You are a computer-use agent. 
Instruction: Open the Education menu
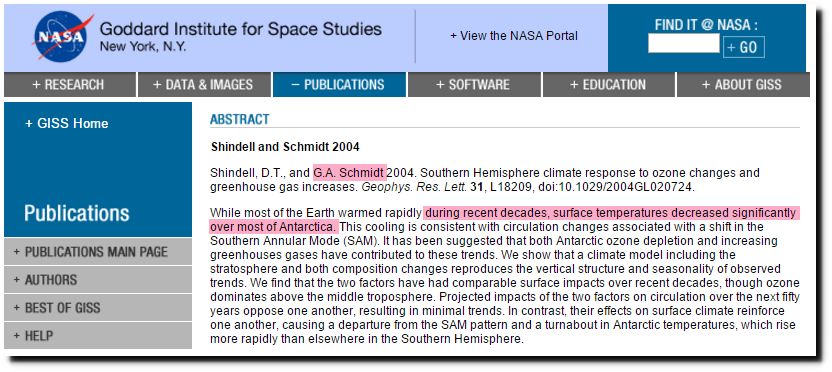click(609, 85)
